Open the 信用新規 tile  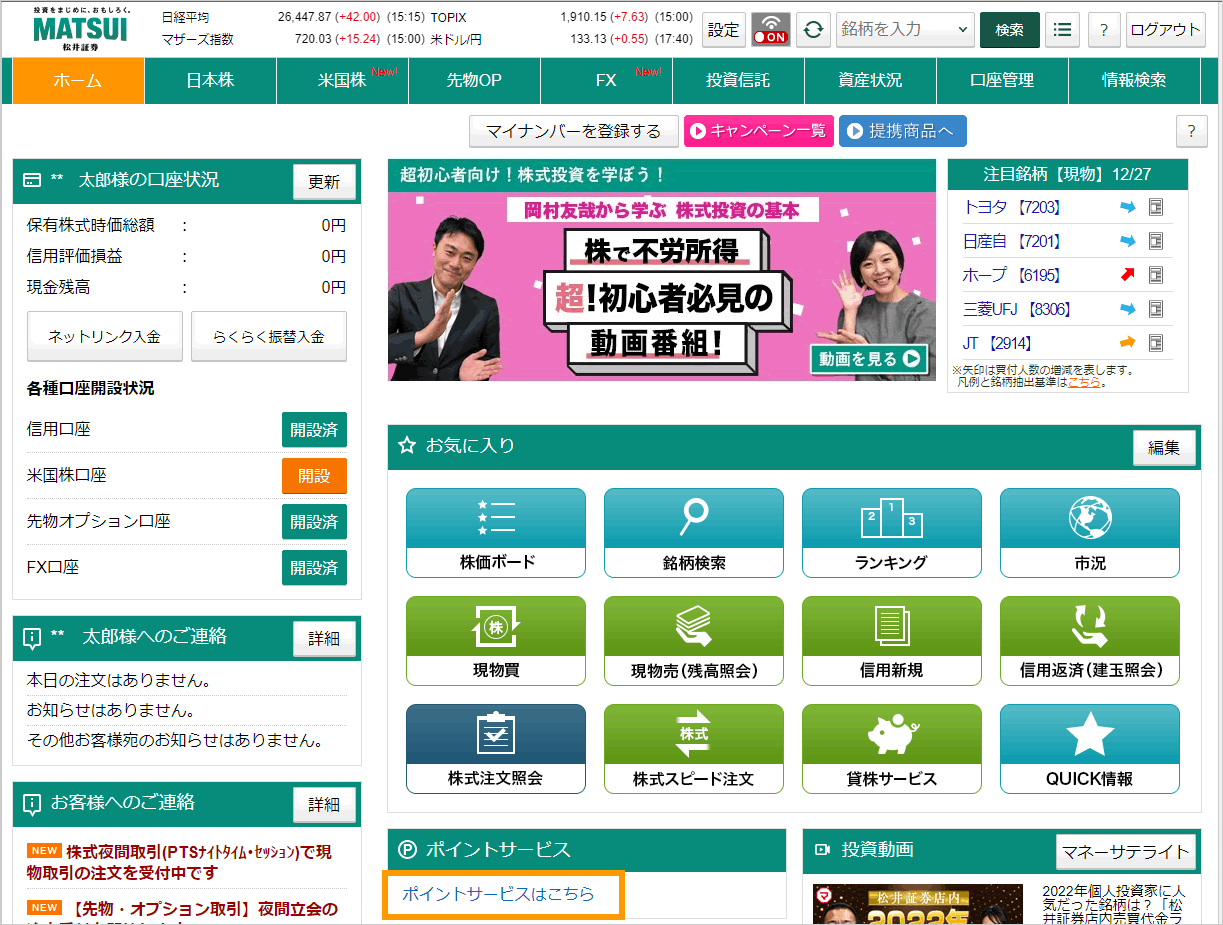[892, 641]
